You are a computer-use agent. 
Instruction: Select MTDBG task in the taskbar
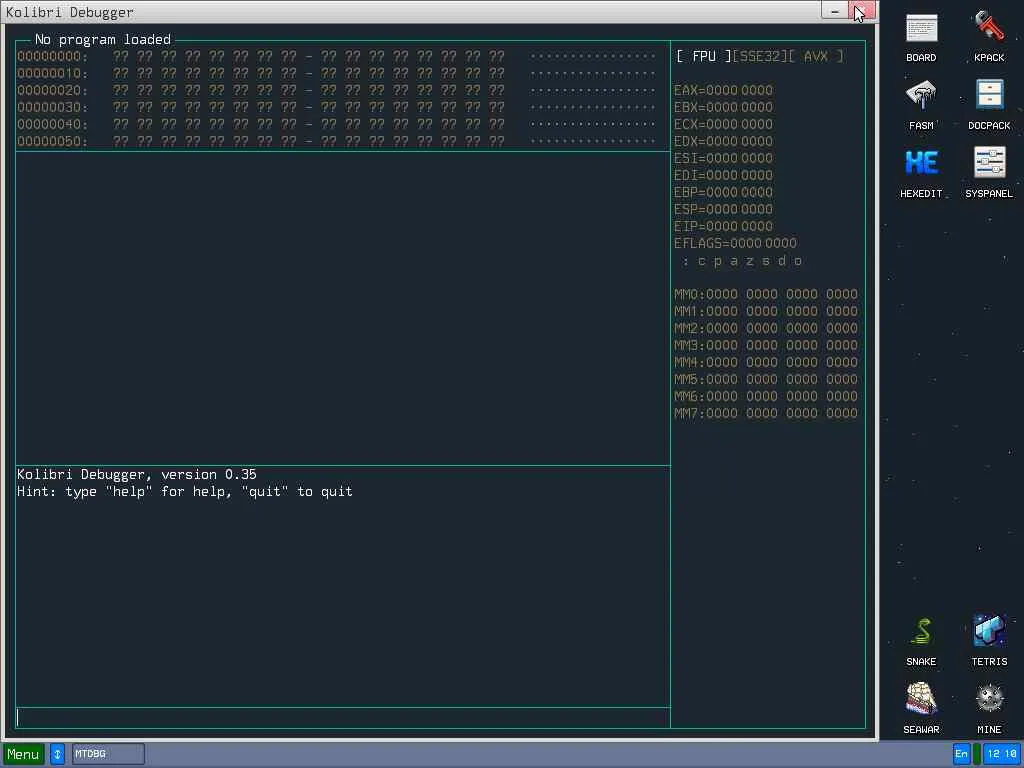(x=108, y=754)
